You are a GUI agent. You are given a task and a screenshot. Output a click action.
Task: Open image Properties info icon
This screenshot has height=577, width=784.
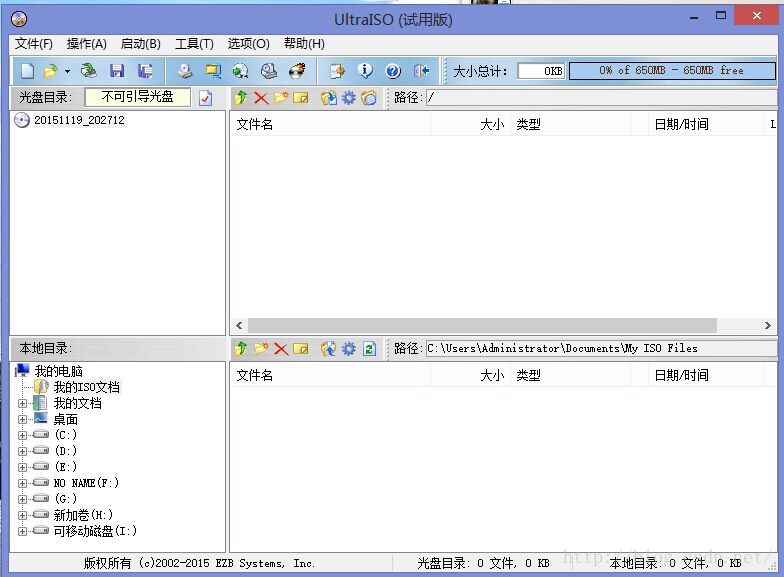tap(366, 71)
